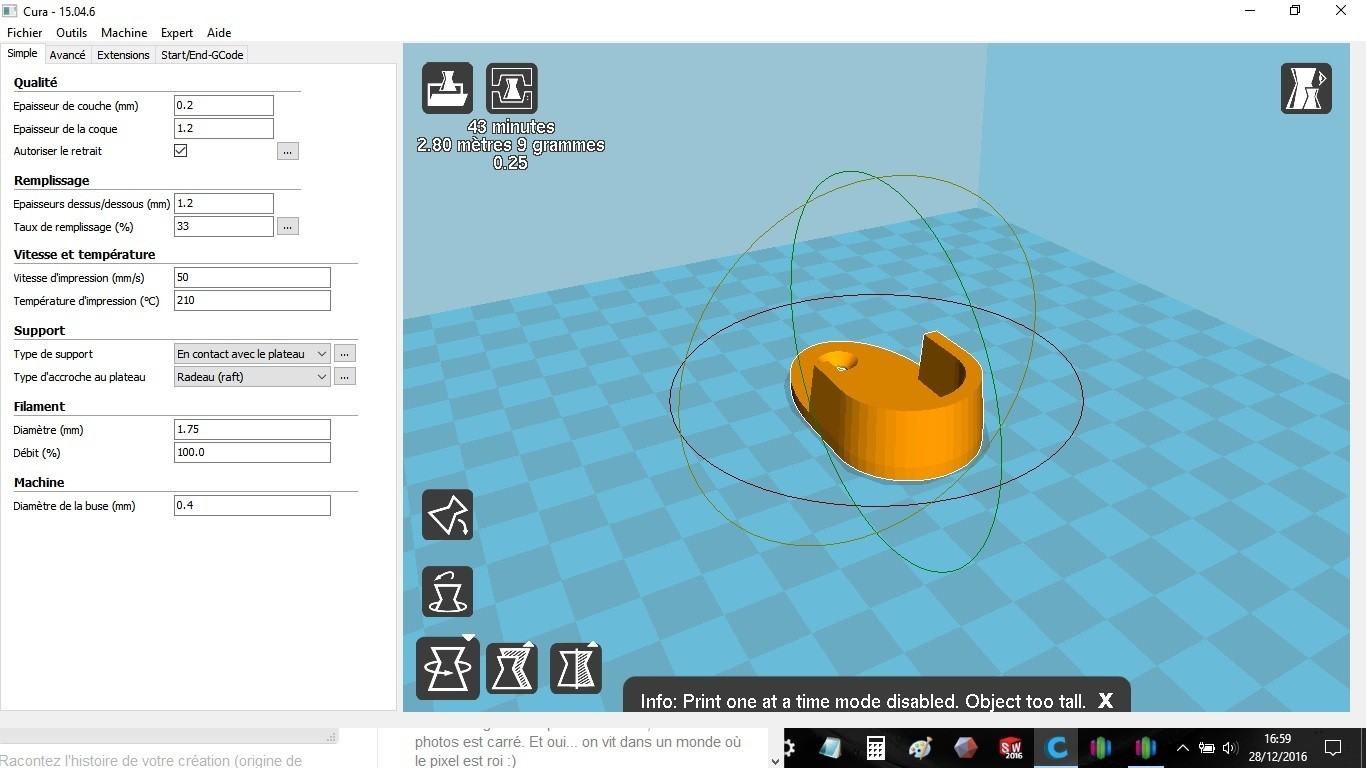Select the Rotate tool icon
The height and width of the screenshot is (768, 1366).
[447, 668]
